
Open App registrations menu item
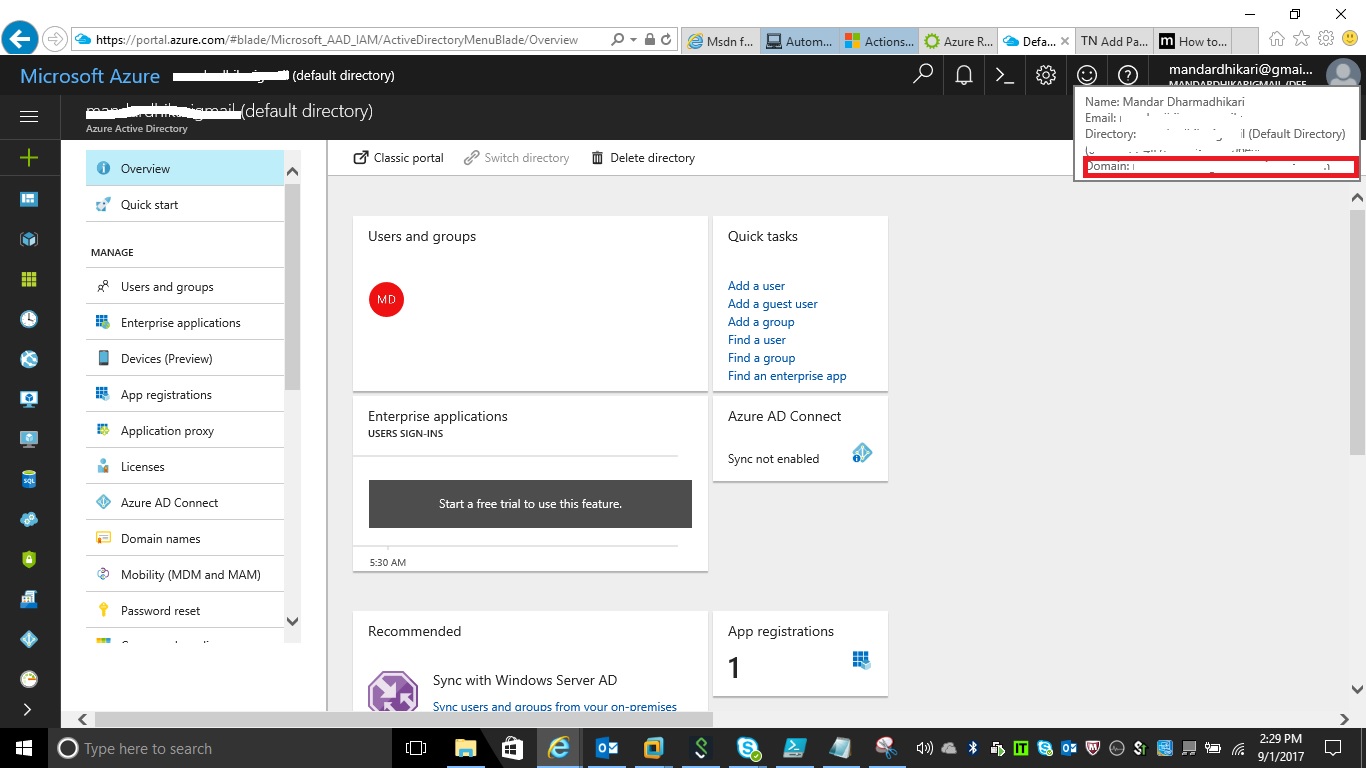[x=185, y=394]
